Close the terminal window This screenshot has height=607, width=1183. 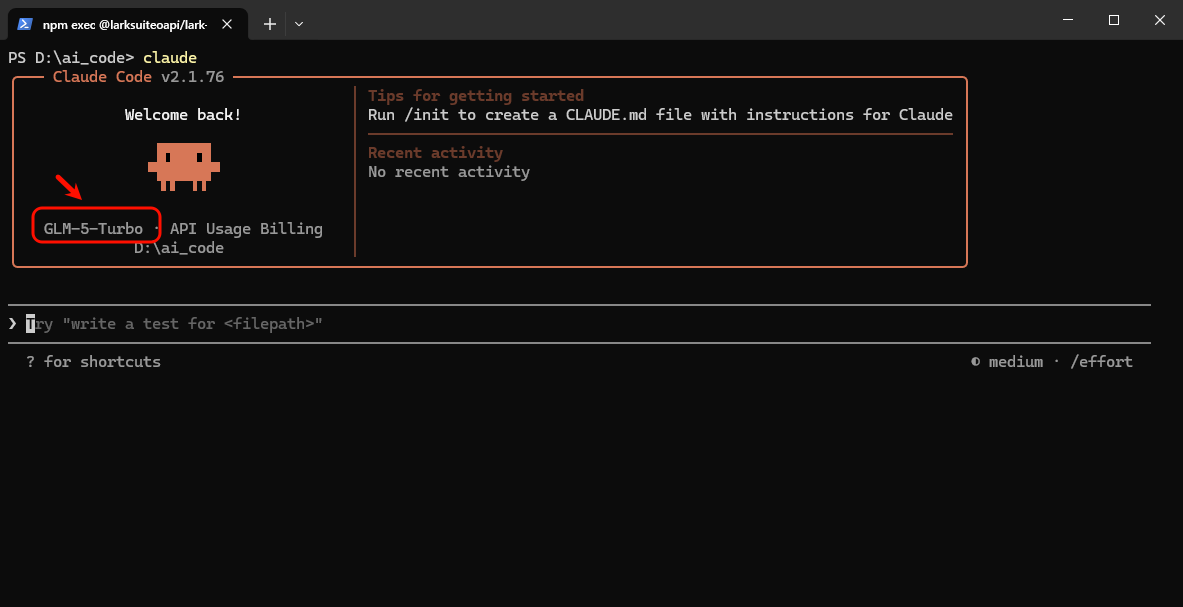coord(1160,20)
